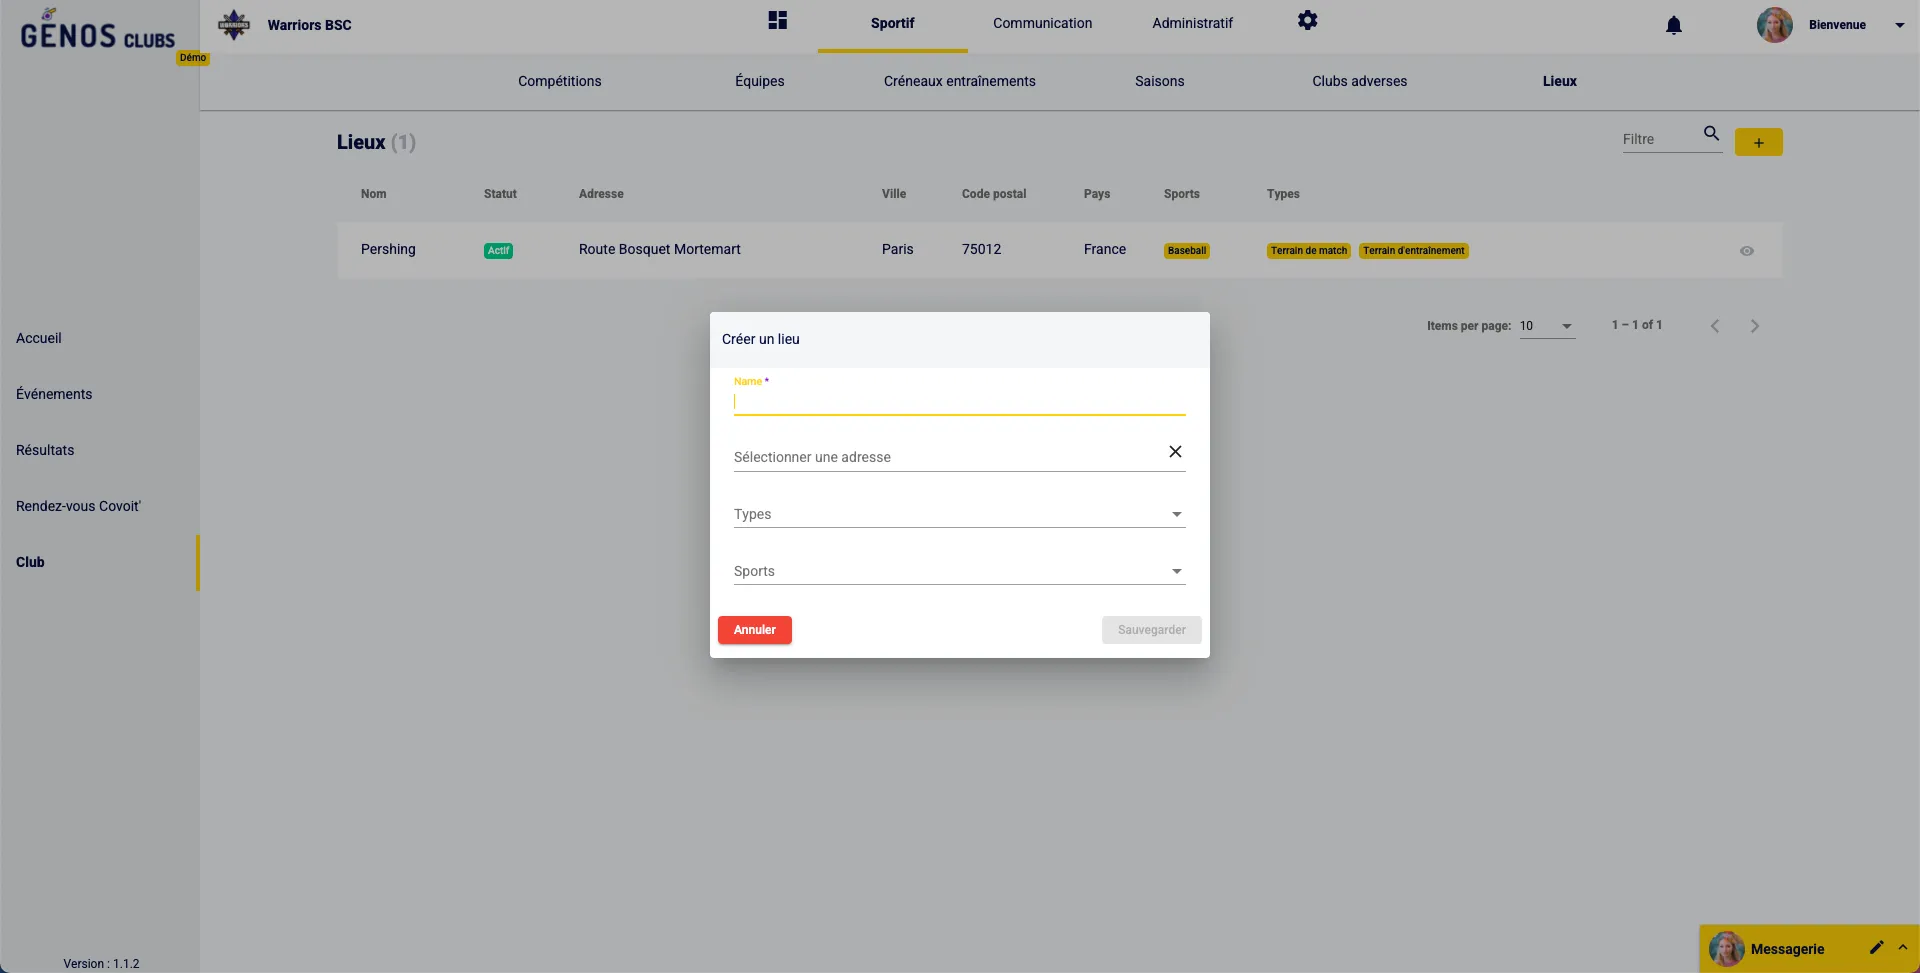Click the pencil icon in Messagerie bar

(1876, 947)
